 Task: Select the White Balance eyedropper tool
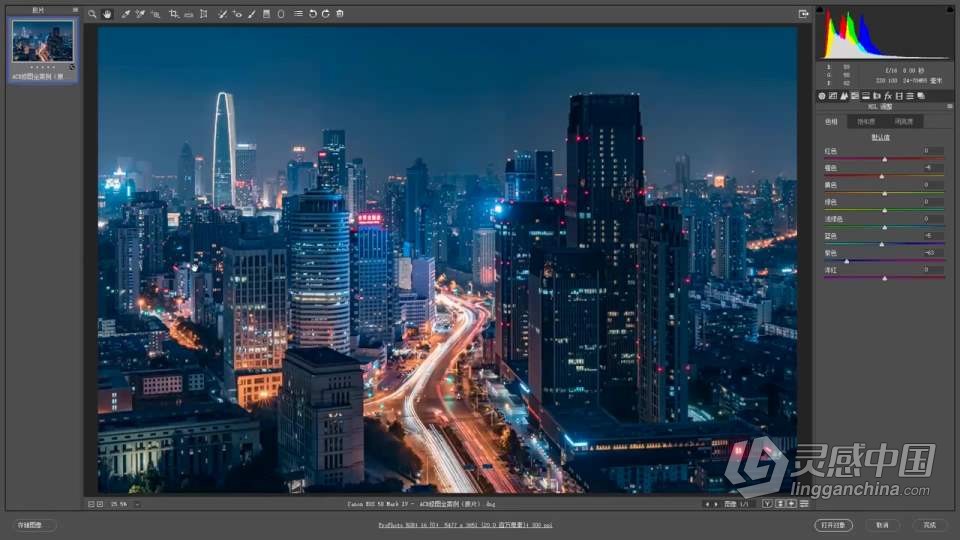click(126, 13)
